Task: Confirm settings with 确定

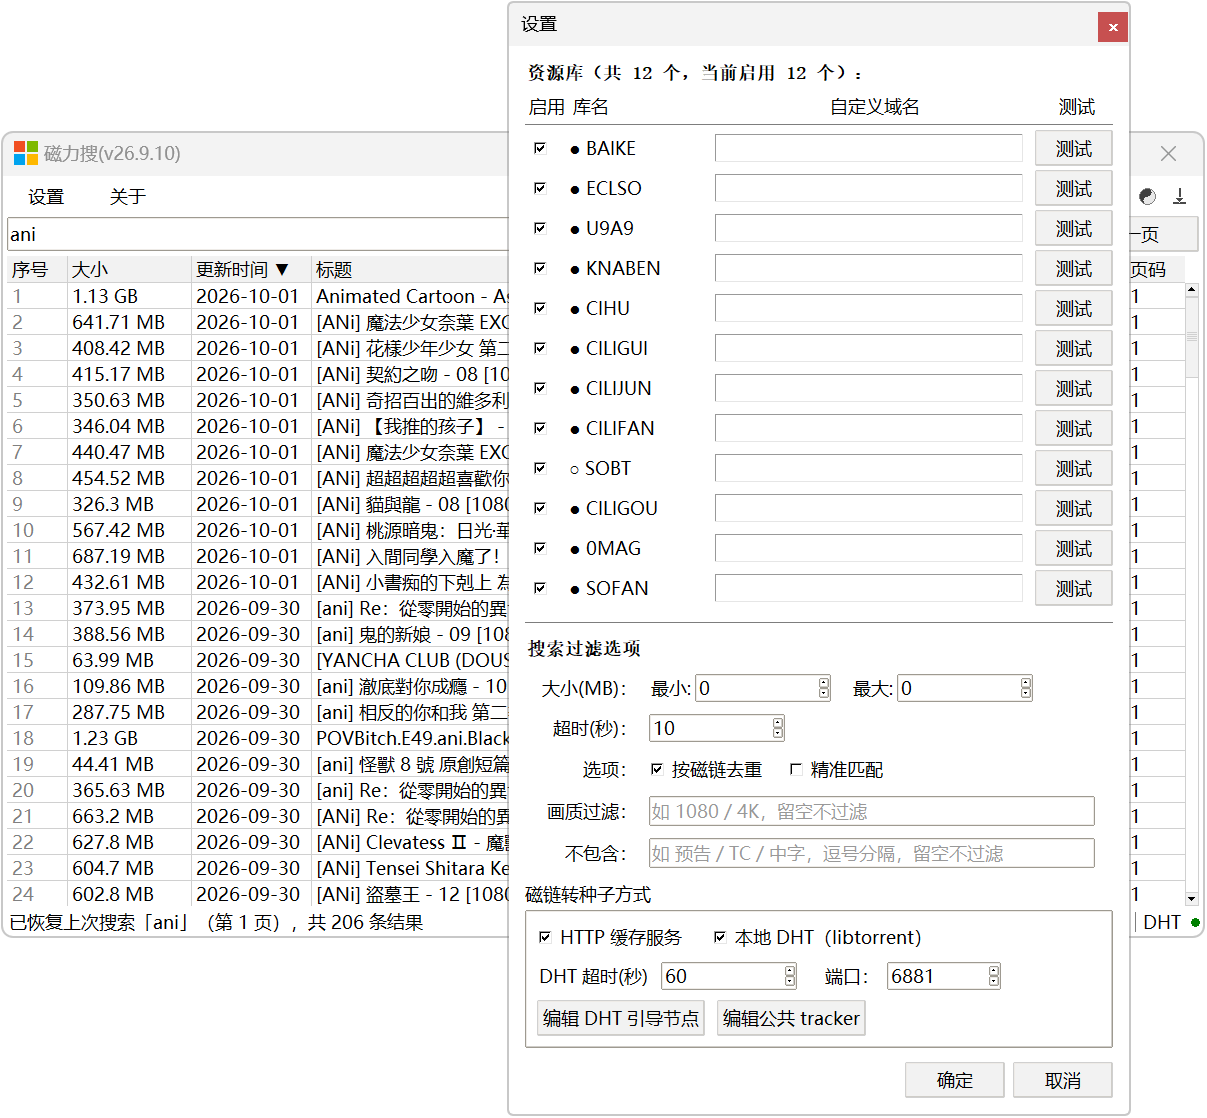Action: pos(955,1080)
